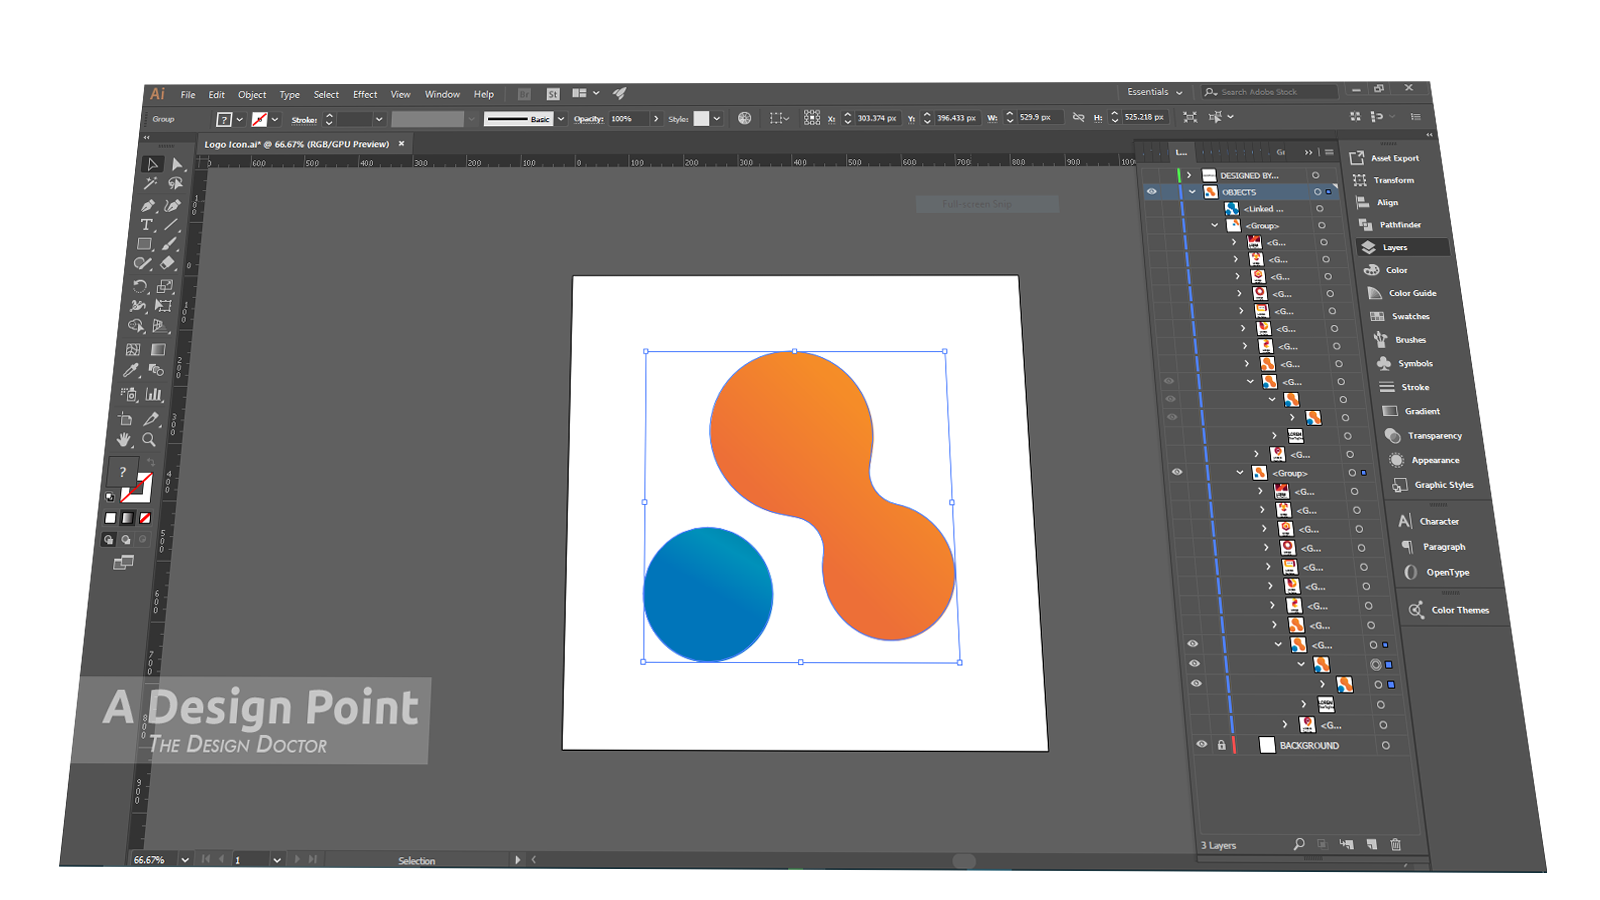
Task: Click the Search Adobe Stock field
Action: 1270,92
